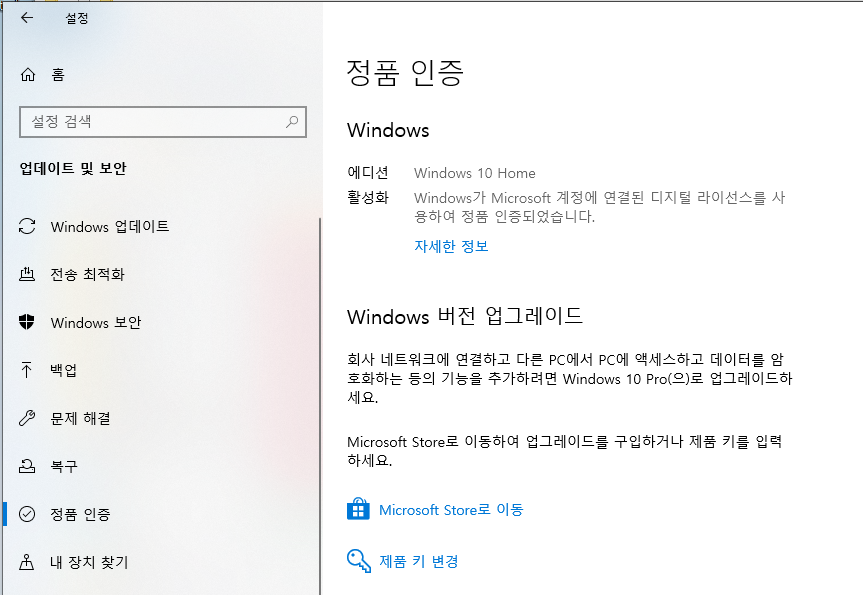This screenshot has height=595, width=863.
Task: Click the Windows 10 Home edition text
Action: [474, 173]
